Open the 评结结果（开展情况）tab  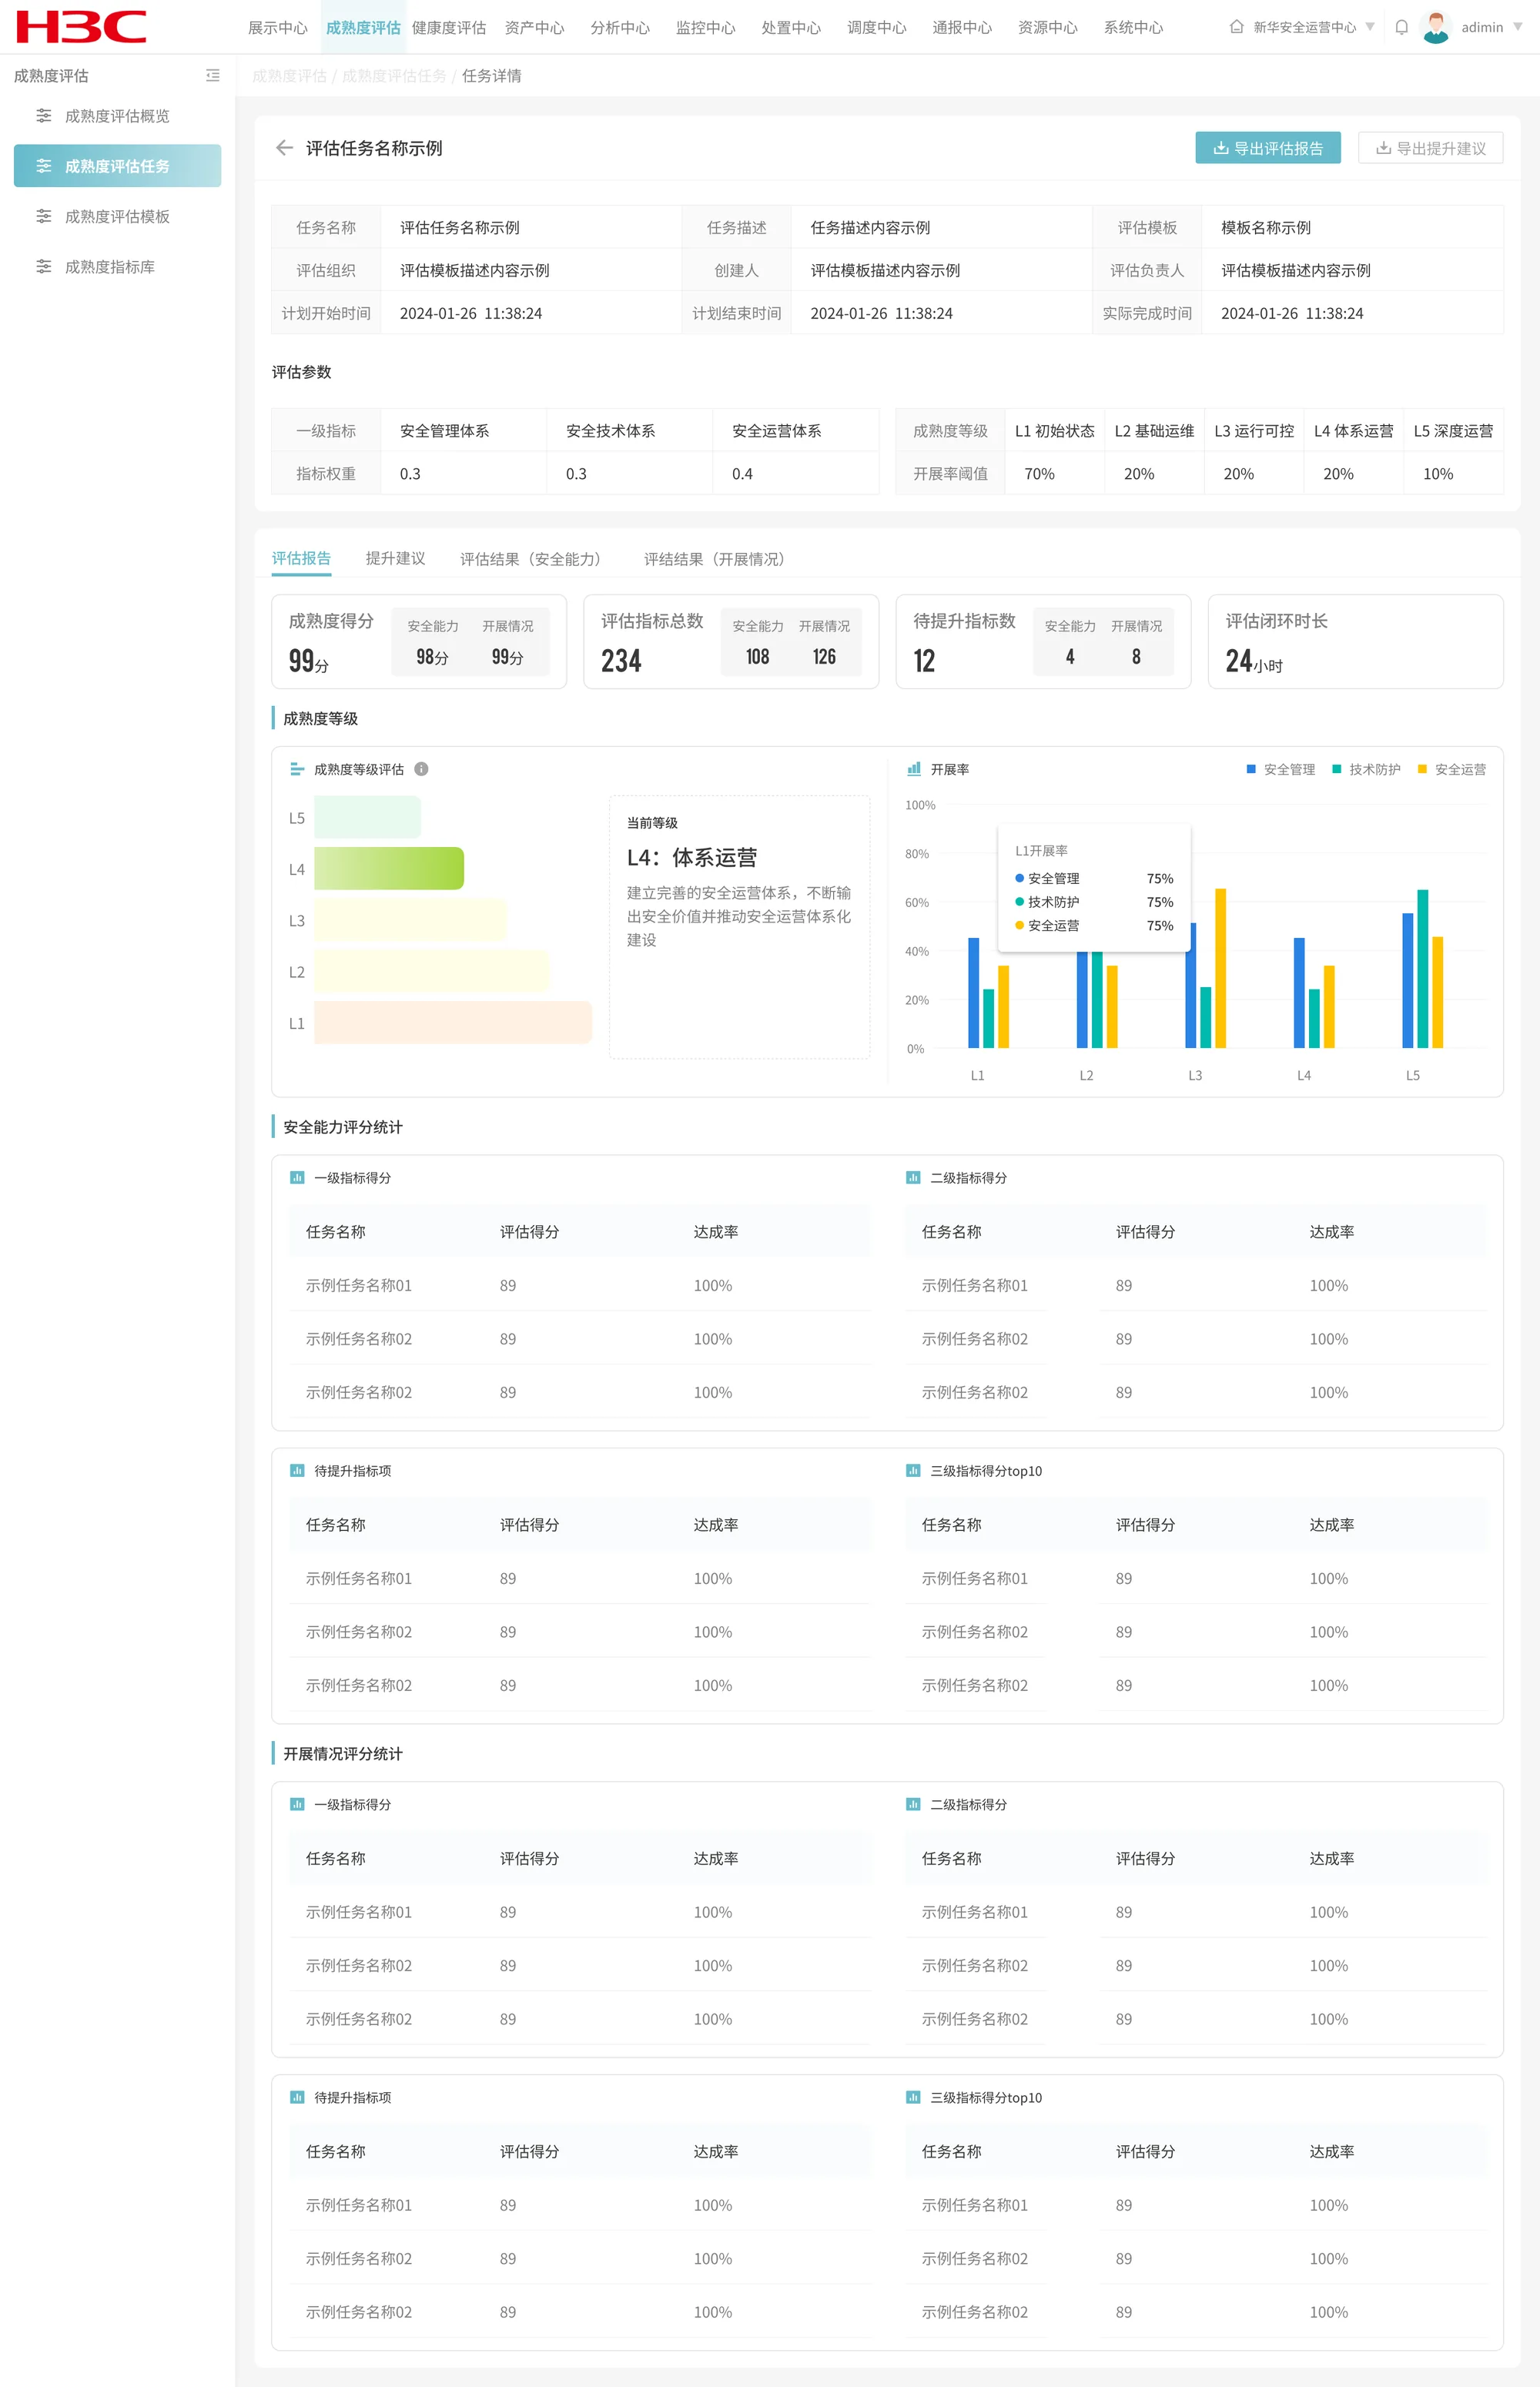[718, 558]
